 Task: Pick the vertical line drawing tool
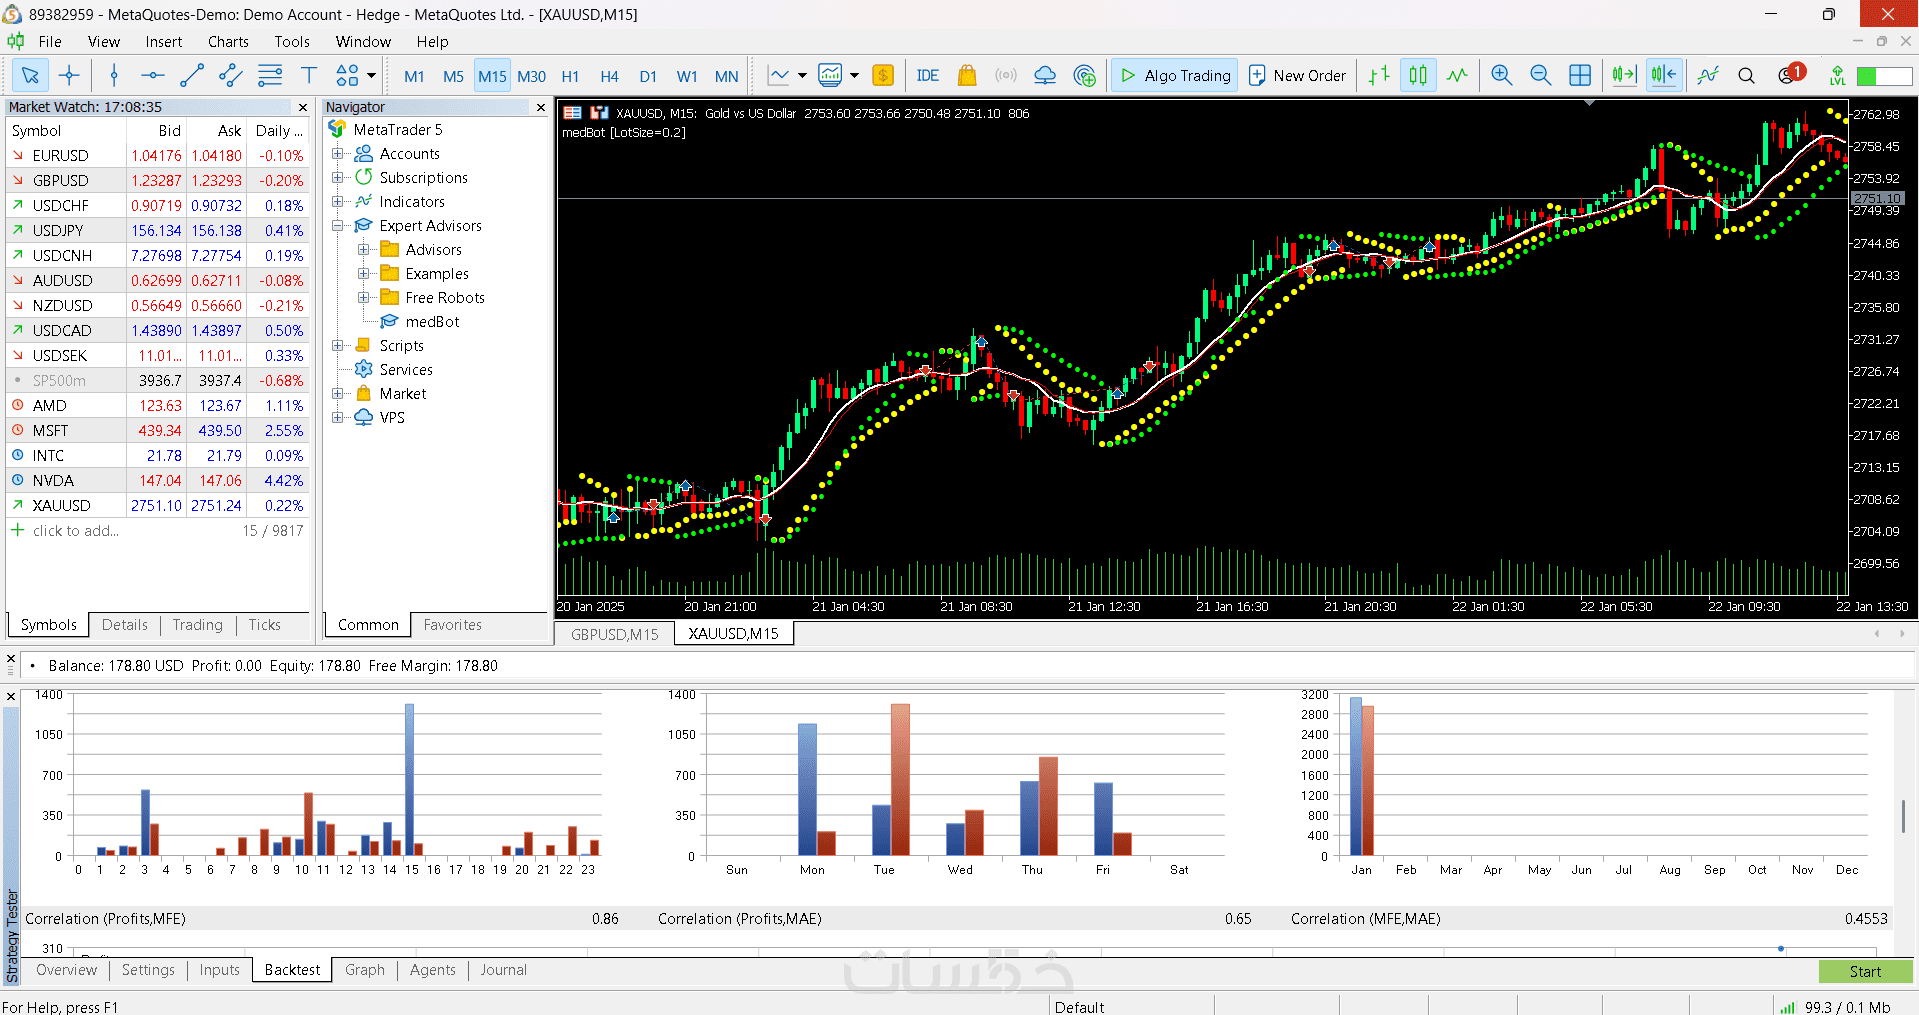pyautogui.click(x=114, y=75)
